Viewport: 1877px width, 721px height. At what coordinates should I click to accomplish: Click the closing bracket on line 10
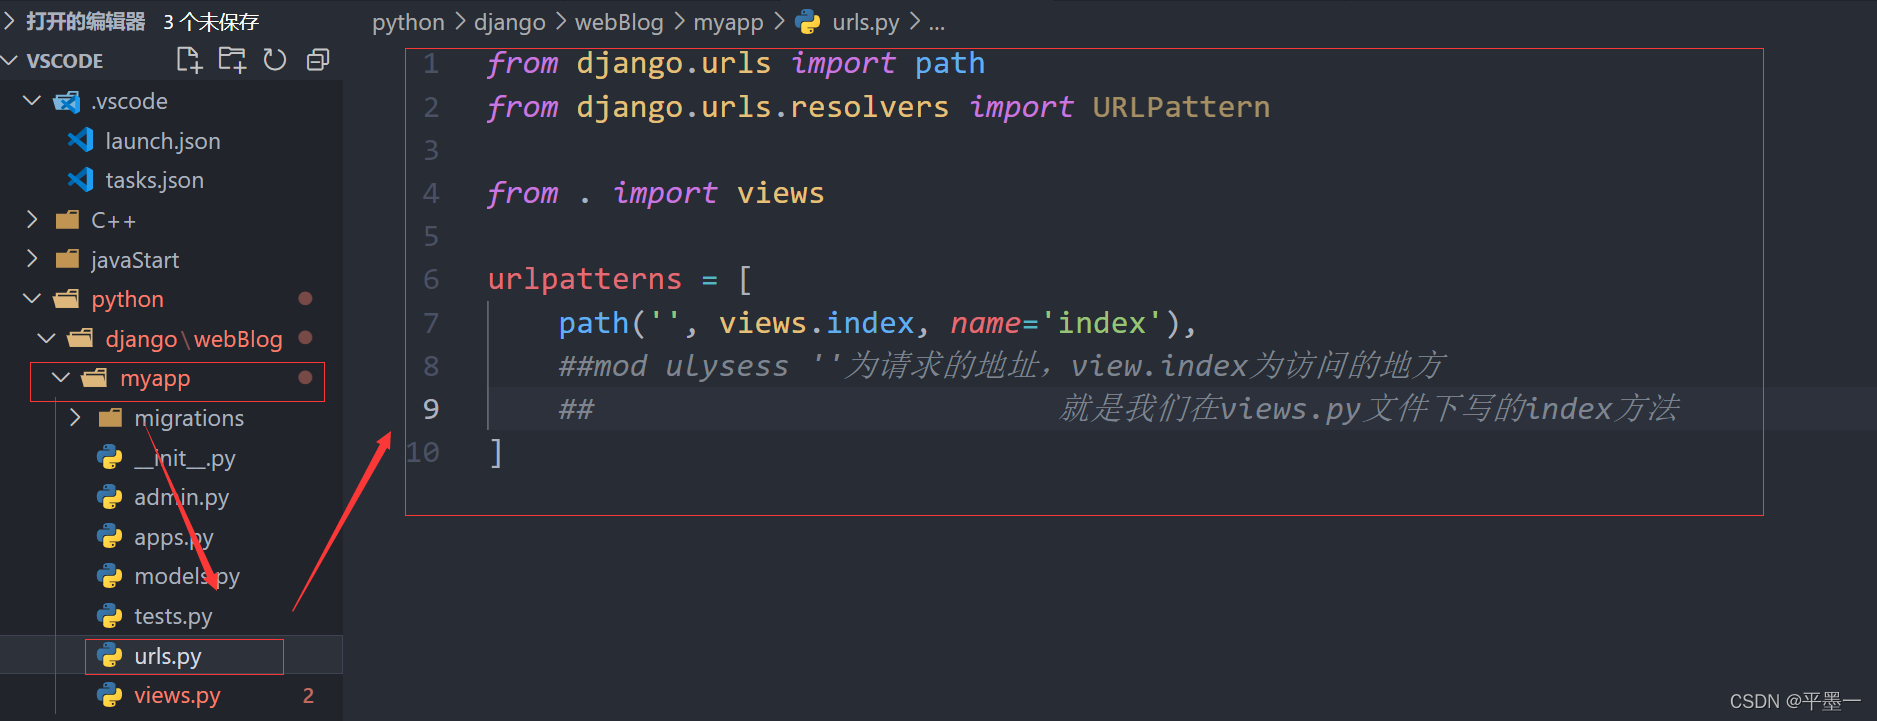click(496, 453)
